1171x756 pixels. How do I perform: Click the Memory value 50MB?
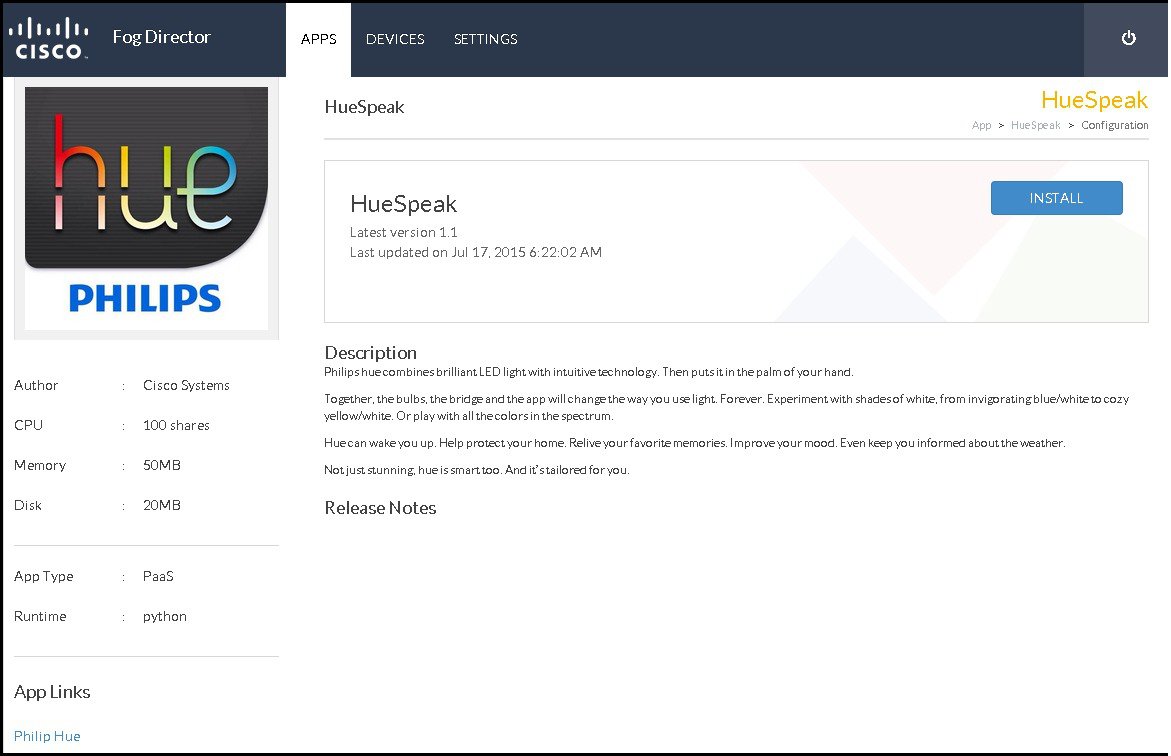pos(161,465)
